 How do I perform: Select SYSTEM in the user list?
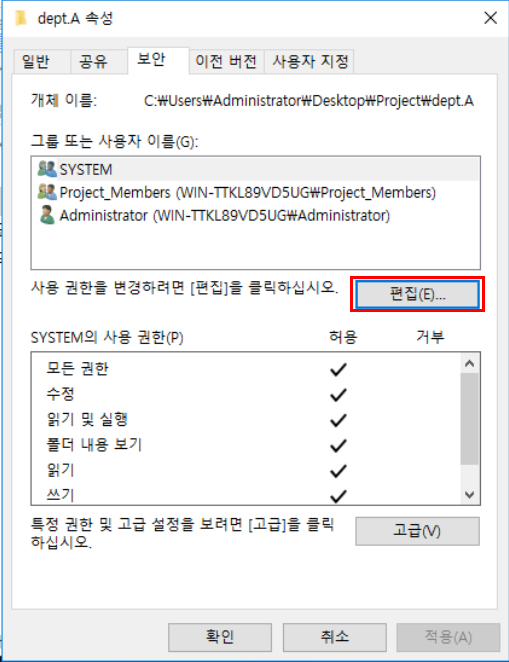click(x=258, y=169)
